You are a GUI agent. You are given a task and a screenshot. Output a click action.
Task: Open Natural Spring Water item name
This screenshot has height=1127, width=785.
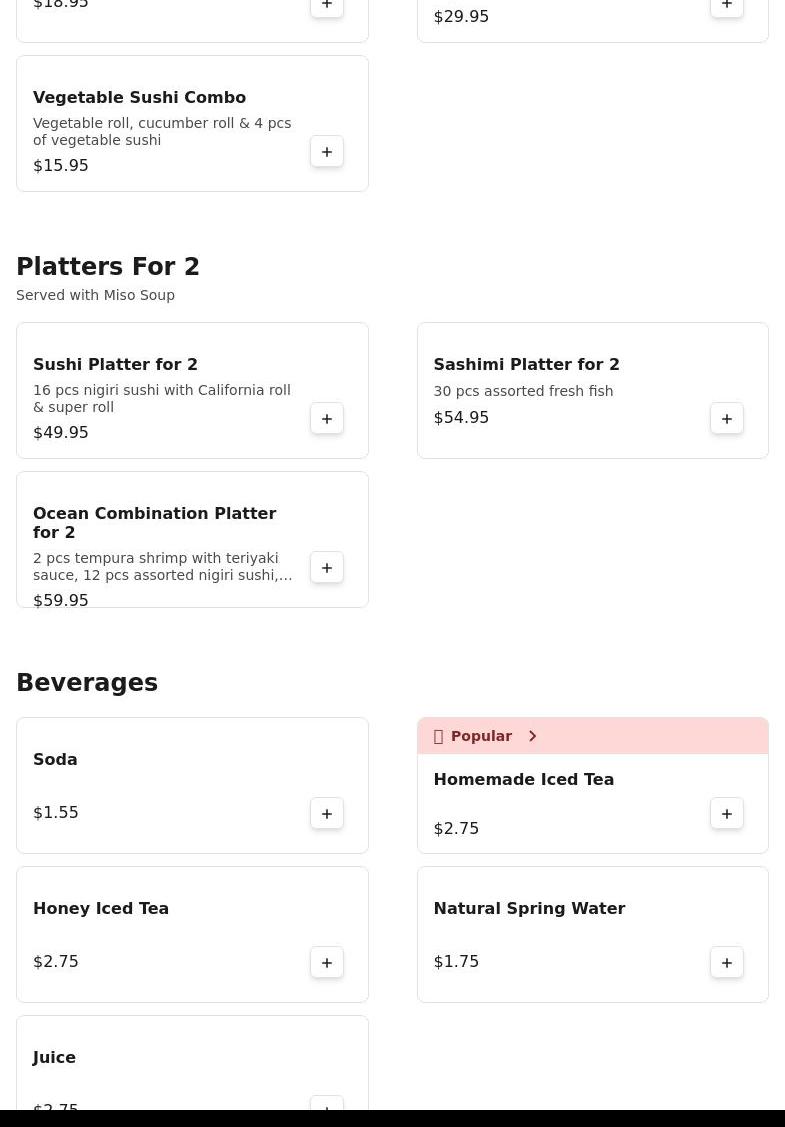click(529, 909)
